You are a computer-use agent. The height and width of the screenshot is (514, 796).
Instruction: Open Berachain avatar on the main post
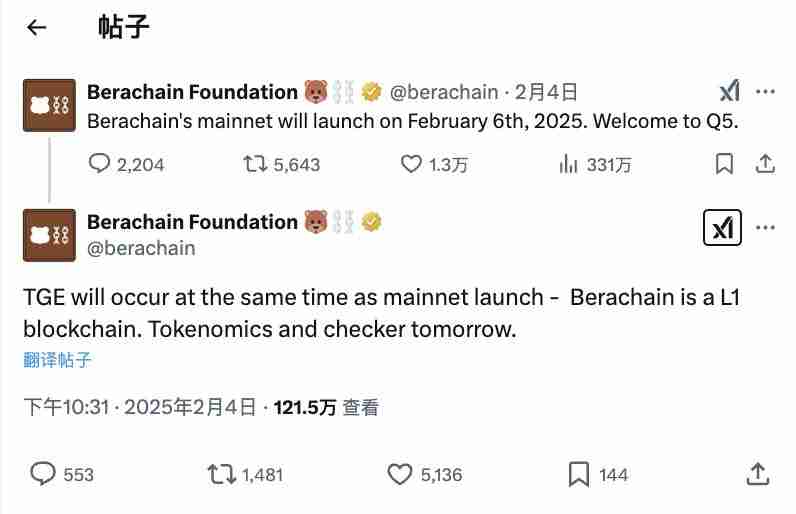(x=49, y=235)
